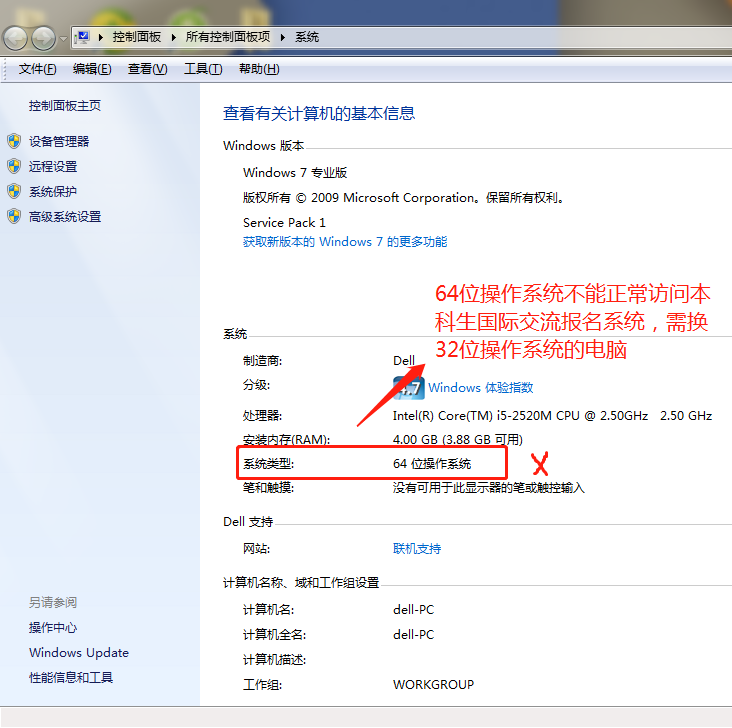Click 计算机全名 value dell-PC

click(414, 635)
